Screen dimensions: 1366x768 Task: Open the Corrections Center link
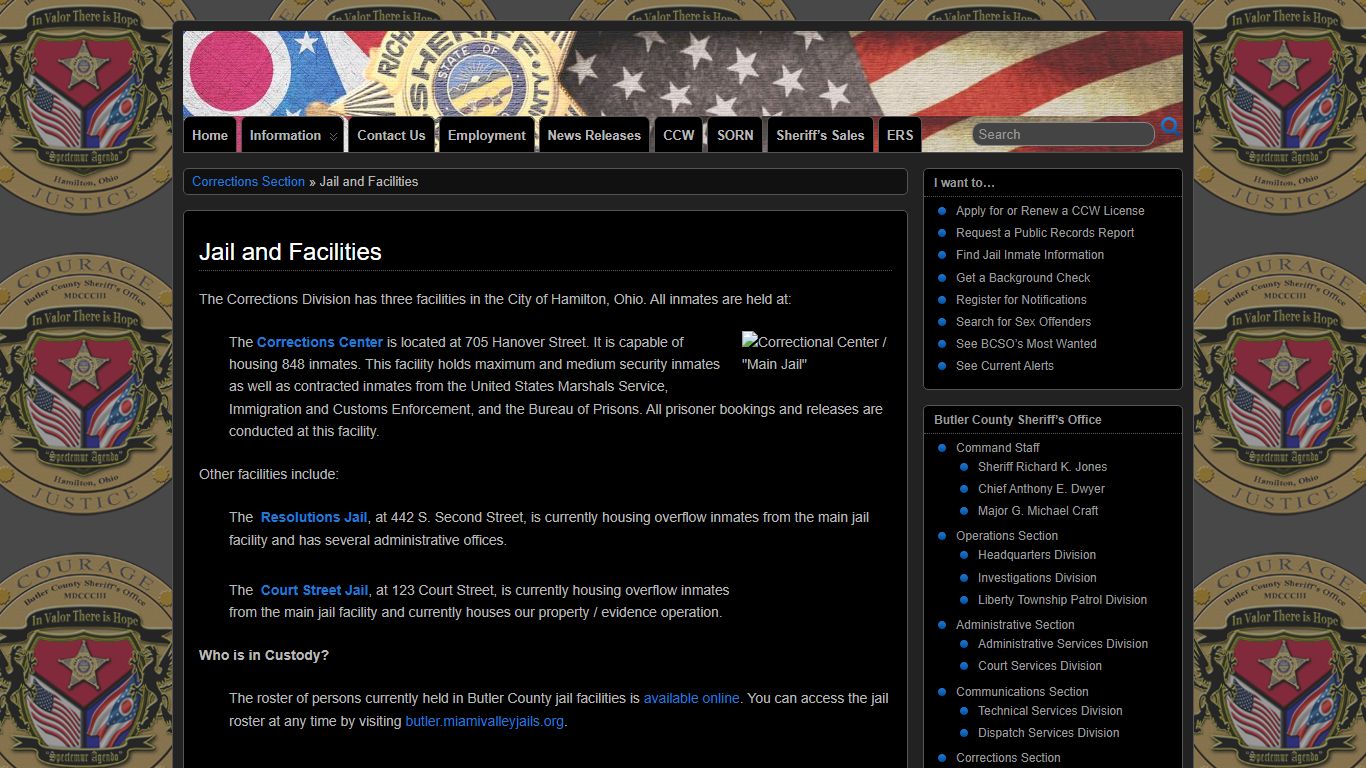click(x=320, y=342)
